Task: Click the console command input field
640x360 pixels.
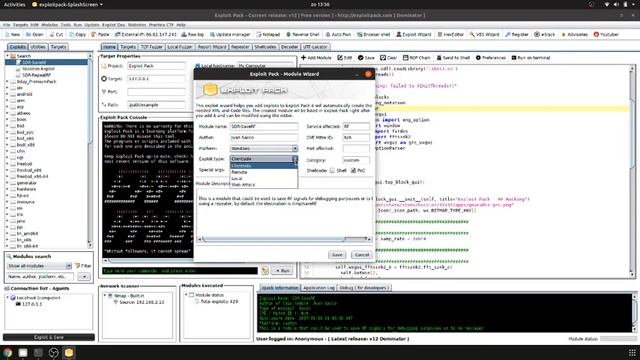Action: (x=180, y=271)
